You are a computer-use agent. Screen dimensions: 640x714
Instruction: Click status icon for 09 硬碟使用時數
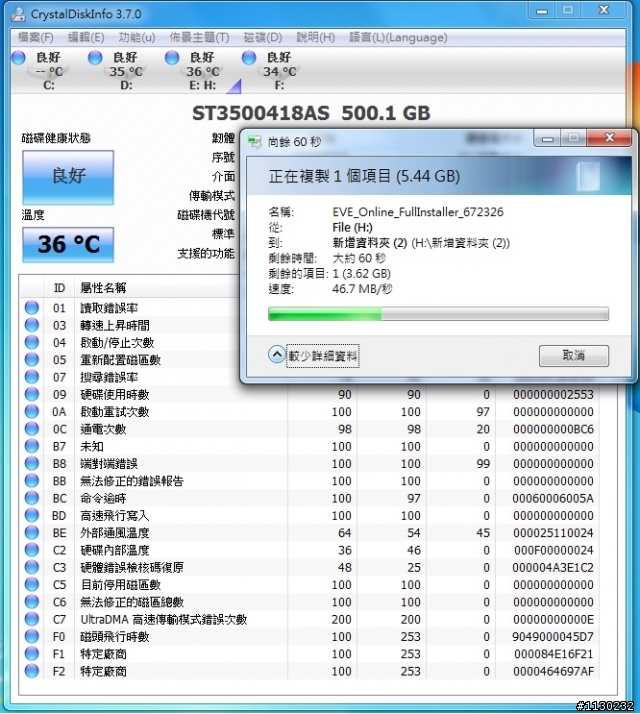31,394
